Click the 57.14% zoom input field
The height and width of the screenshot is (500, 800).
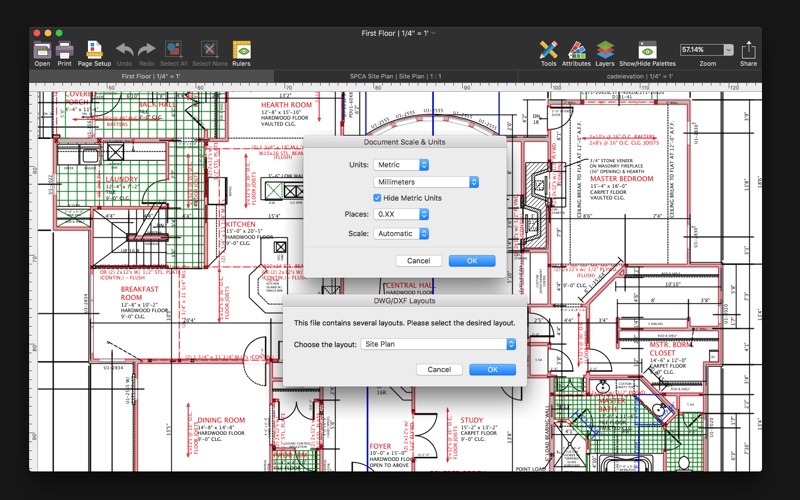click(x=702, y=49)
